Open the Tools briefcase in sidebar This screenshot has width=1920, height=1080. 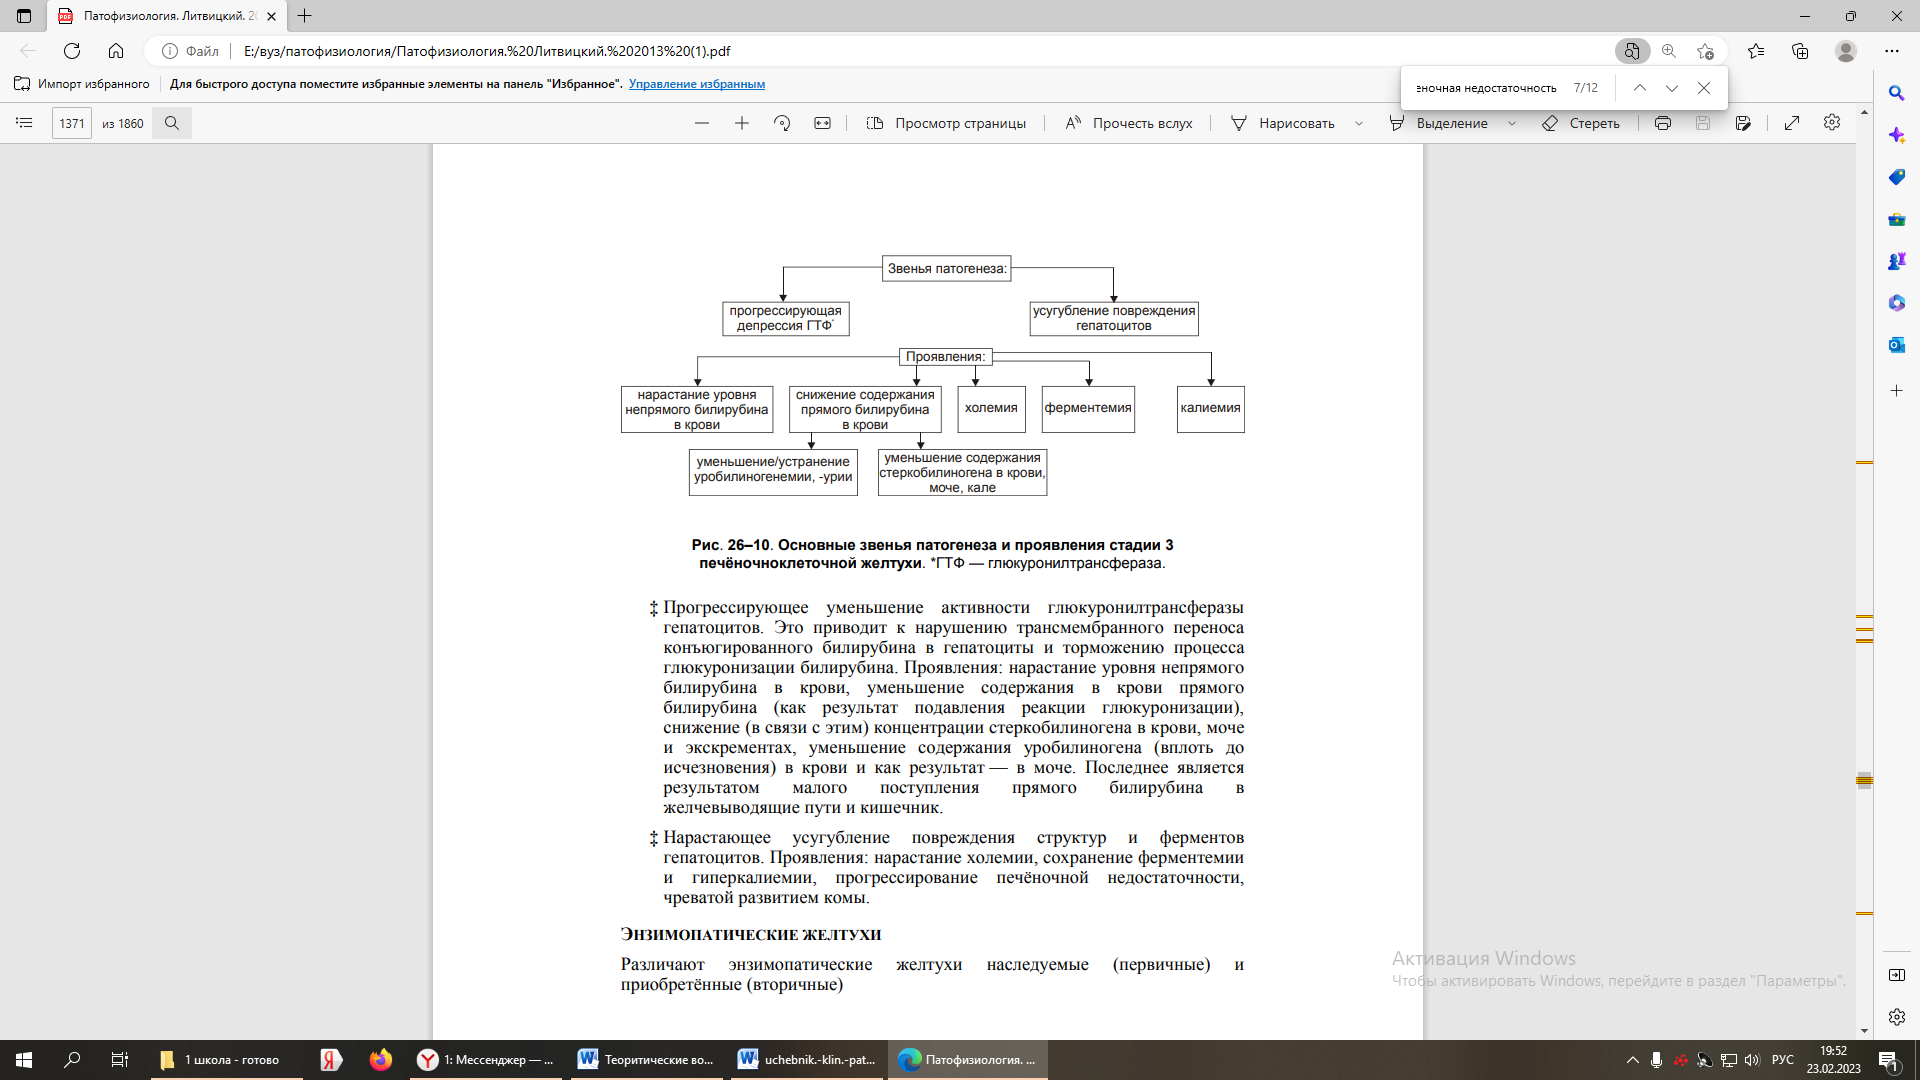(1896, 219)
